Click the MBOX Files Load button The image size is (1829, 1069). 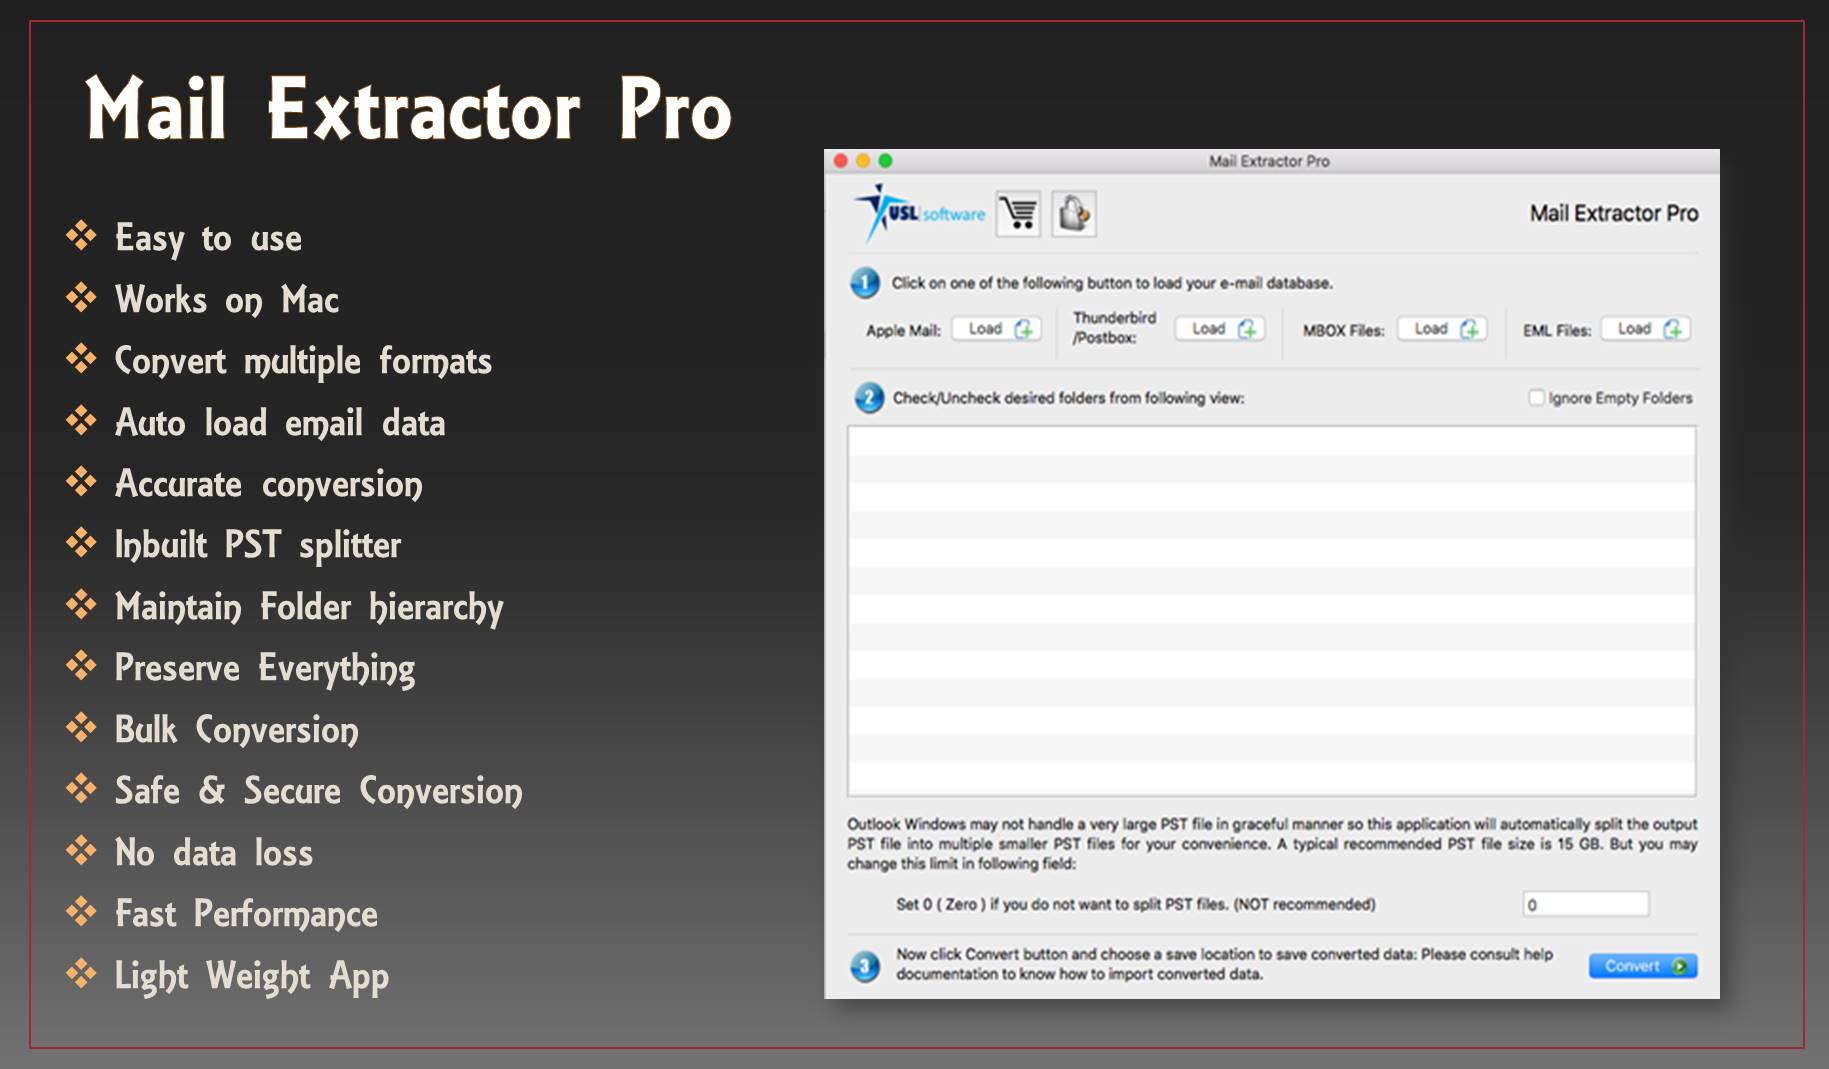(1432, 328)
